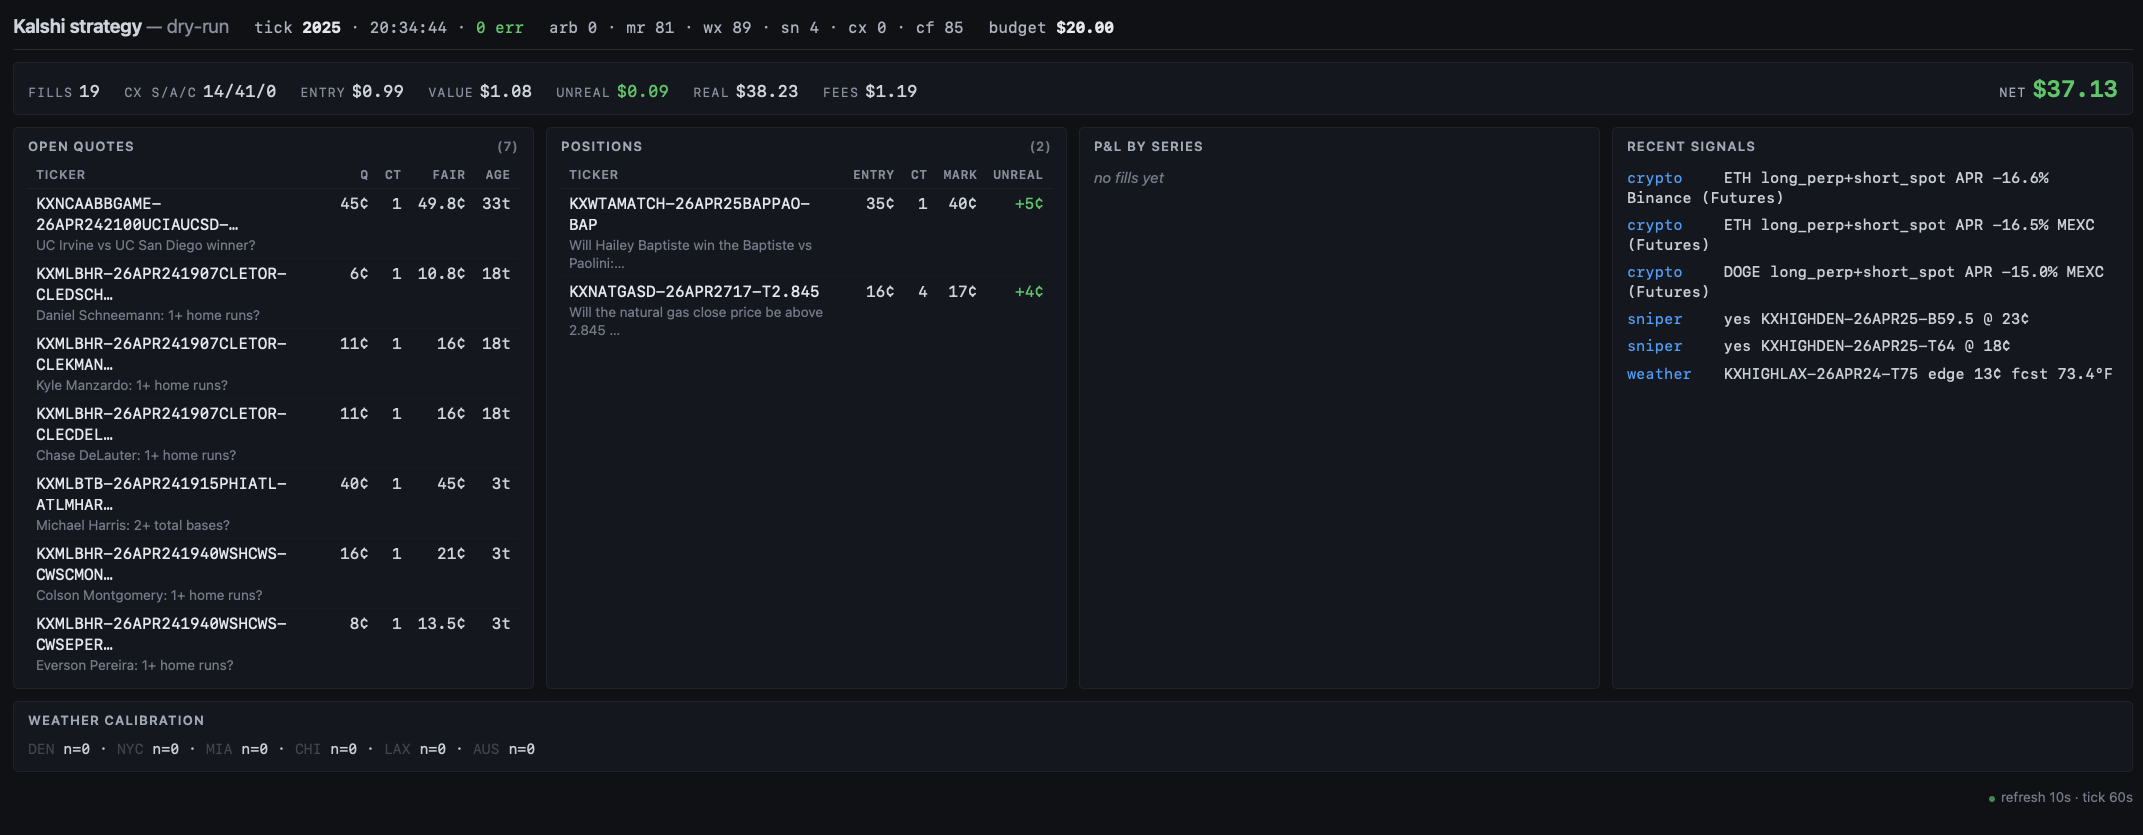2143x835 pixels.
Task: Click the LAX n=0 calibration entry
Action: pos(415,749)
